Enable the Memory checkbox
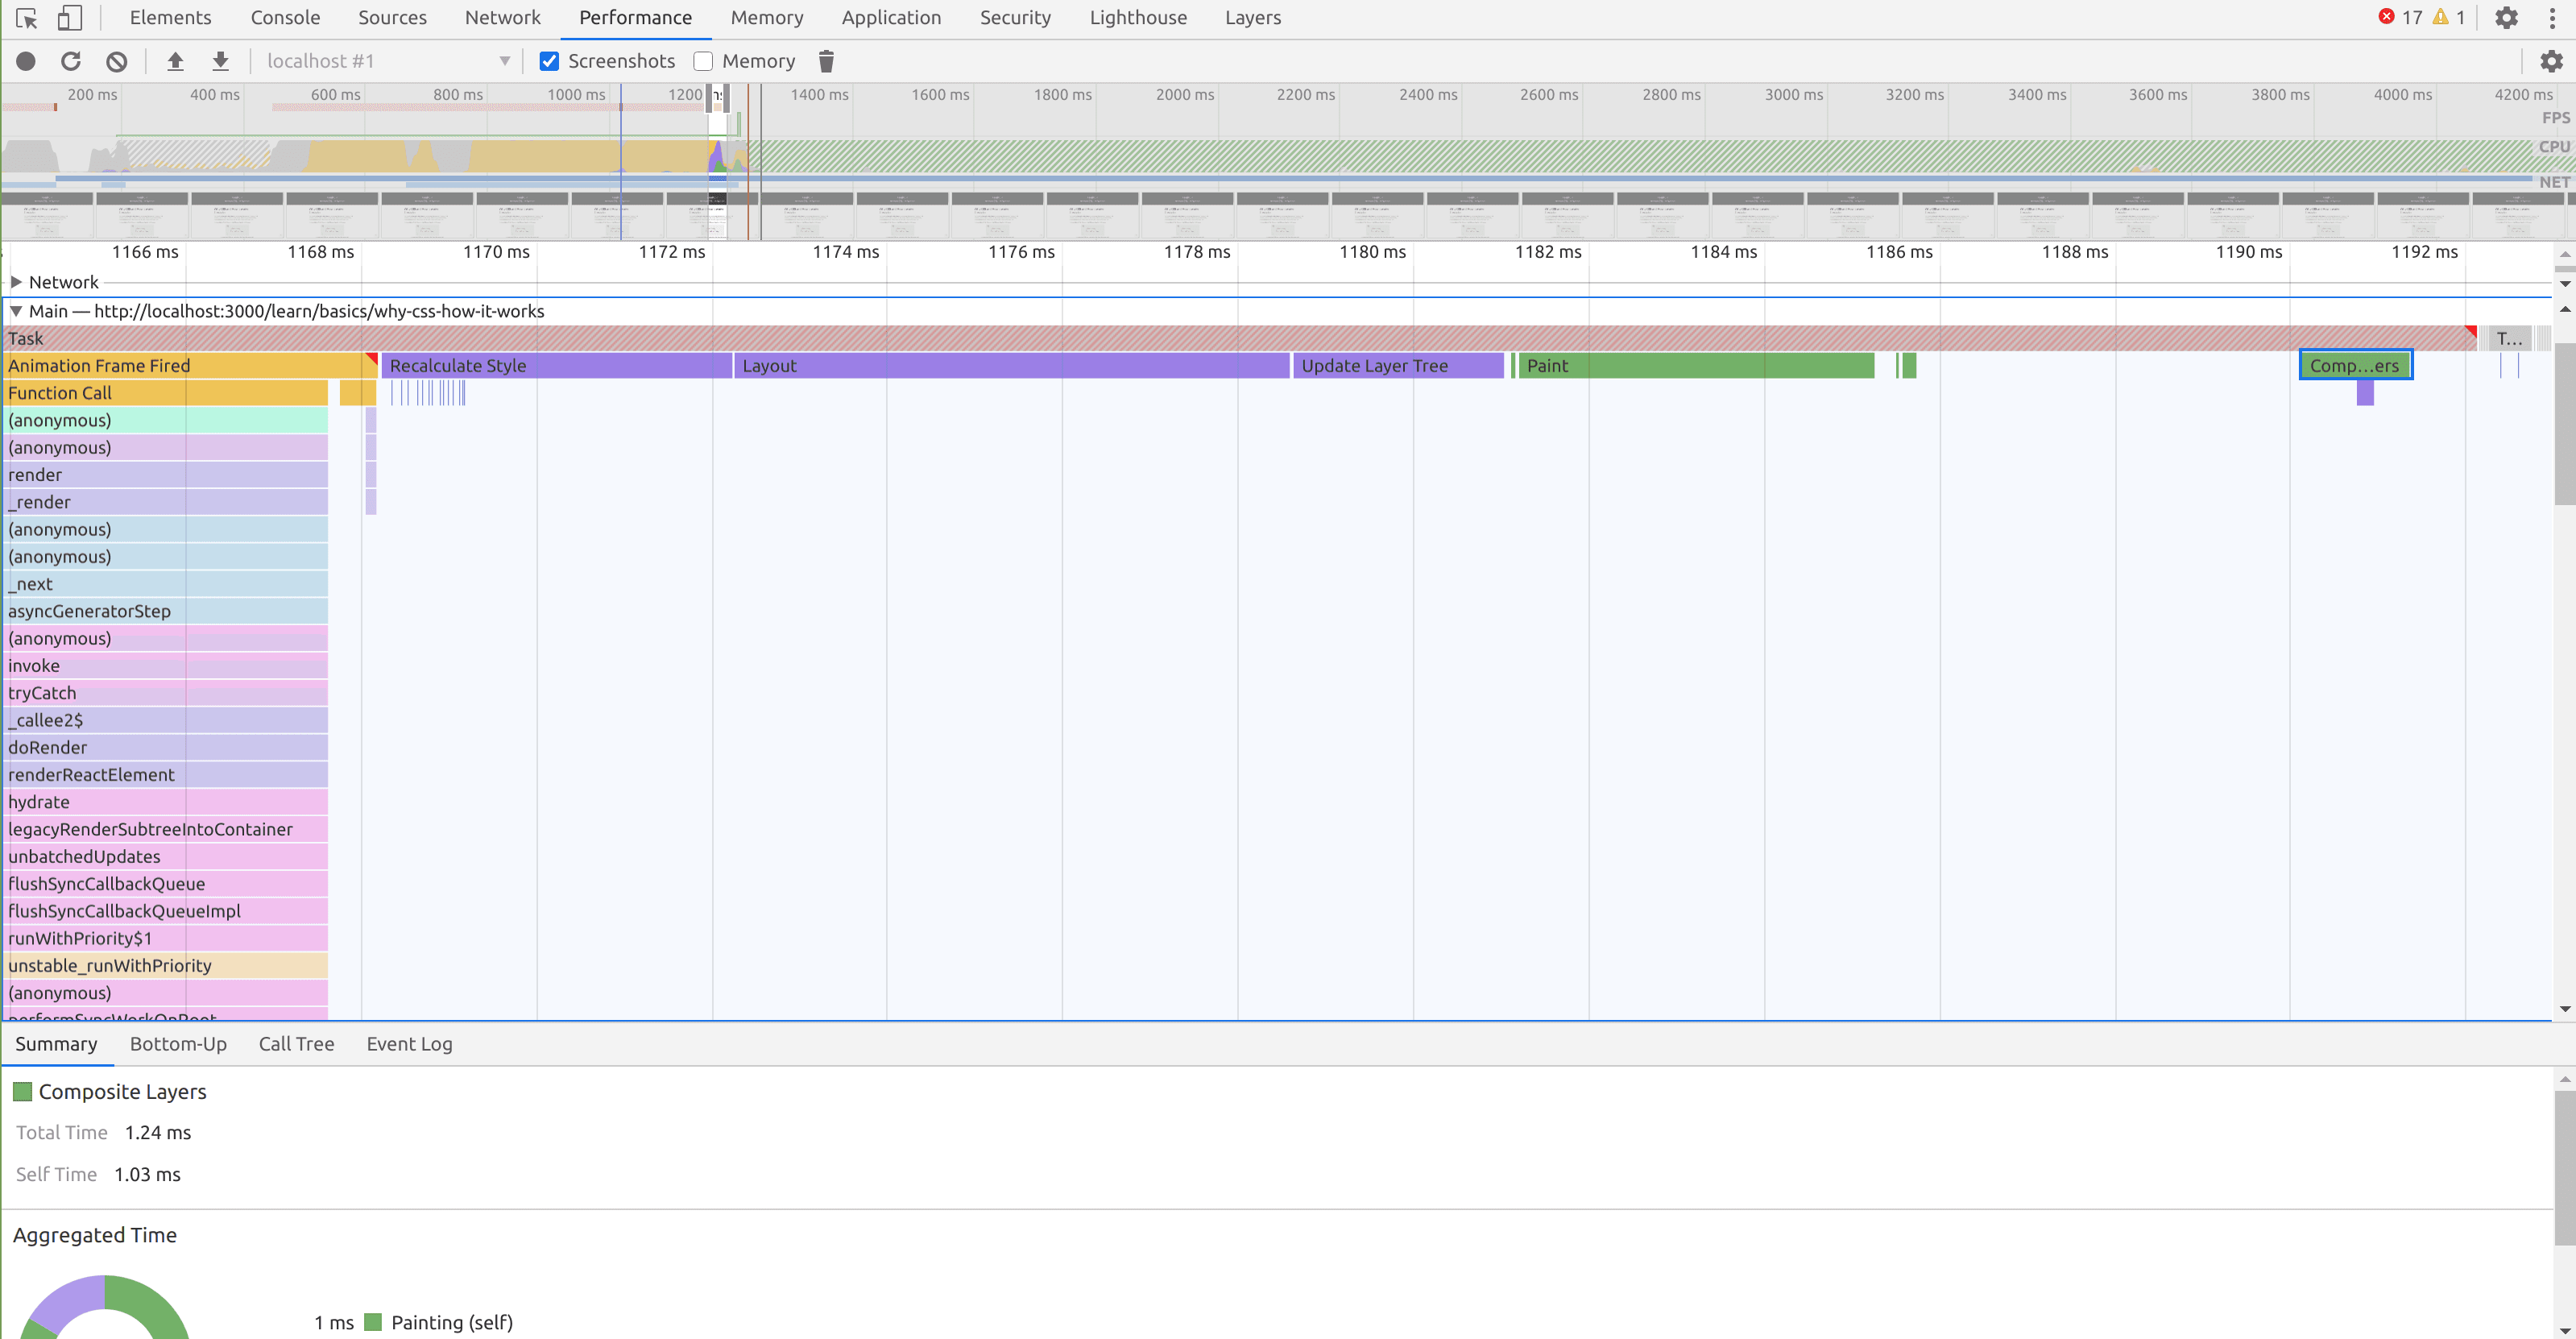 pos(704,61)
